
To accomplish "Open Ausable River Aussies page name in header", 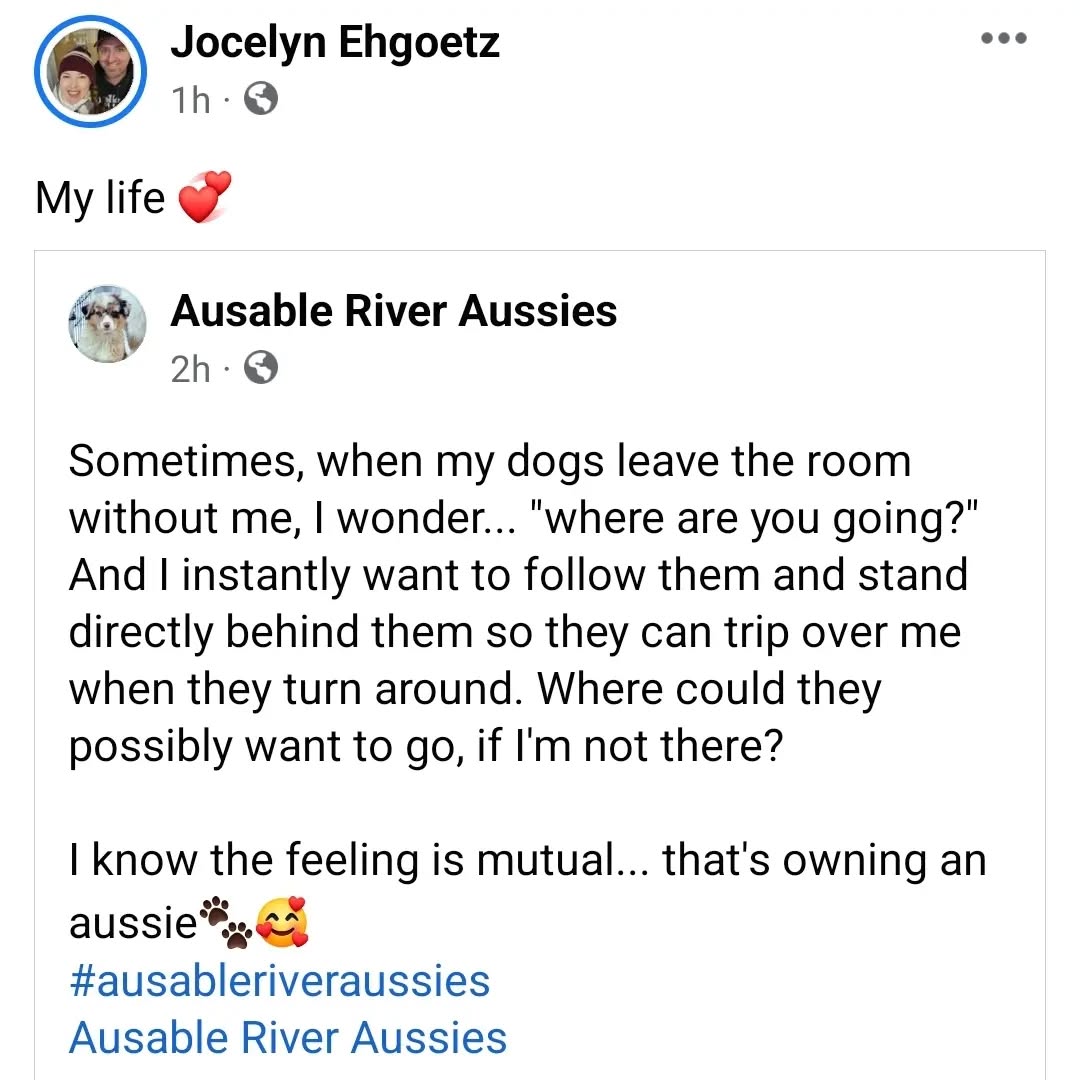I will 393,311.
